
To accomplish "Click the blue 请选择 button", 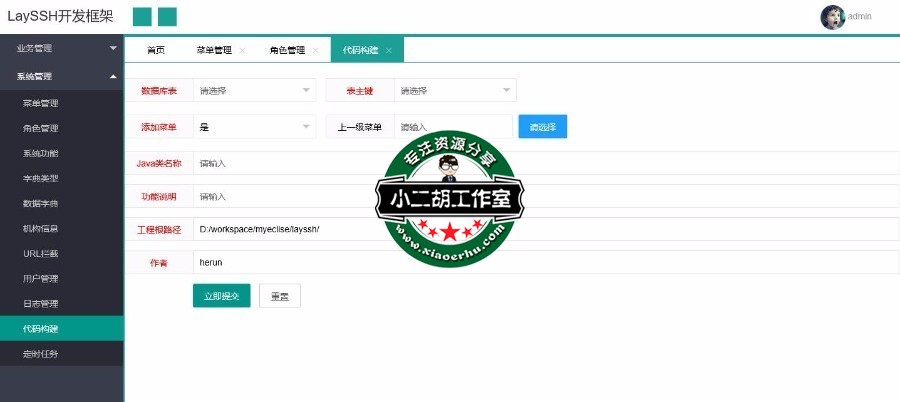I will coord(542,127).
